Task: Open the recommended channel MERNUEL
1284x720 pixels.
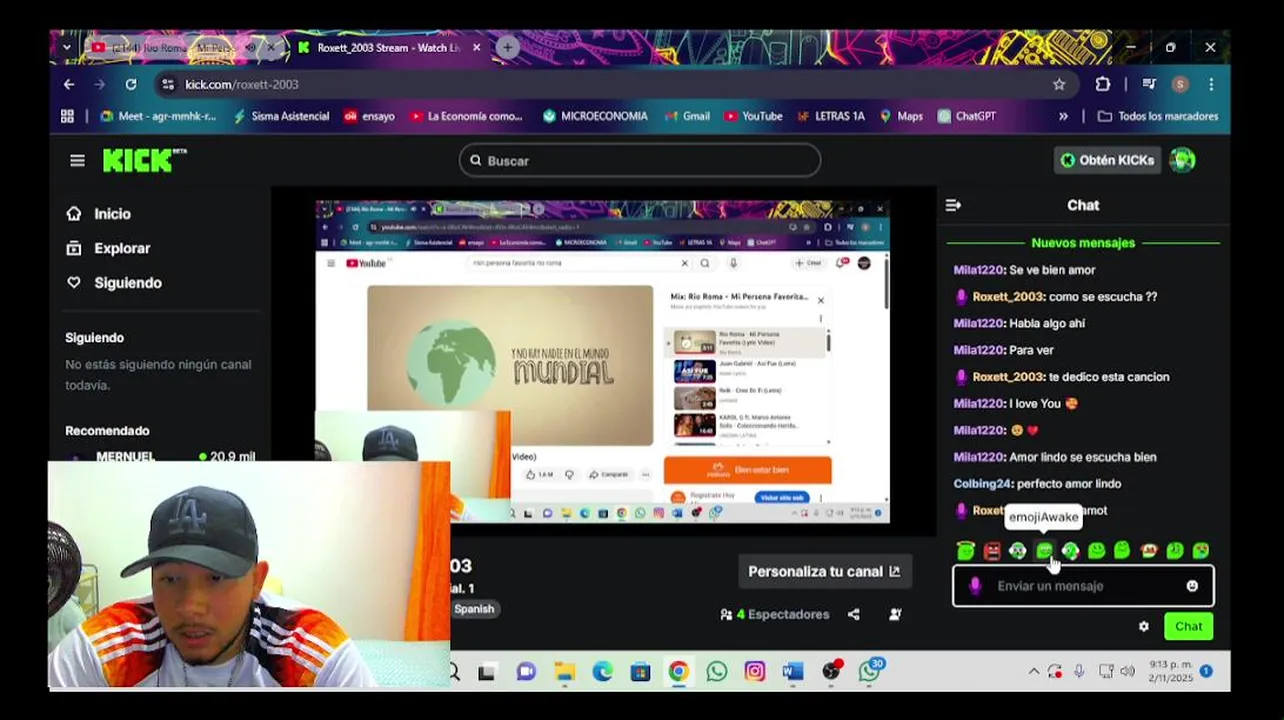Action: click(125, 456)
